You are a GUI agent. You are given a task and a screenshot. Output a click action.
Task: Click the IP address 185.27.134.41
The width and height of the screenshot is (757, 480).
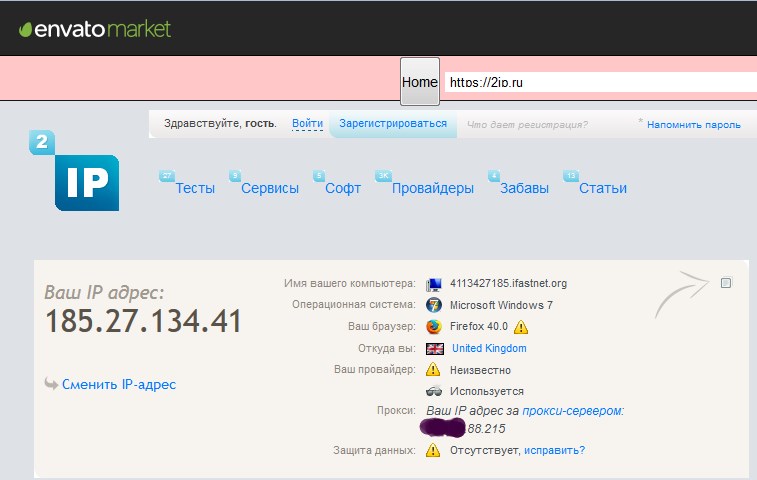click(x=143, y=321)
